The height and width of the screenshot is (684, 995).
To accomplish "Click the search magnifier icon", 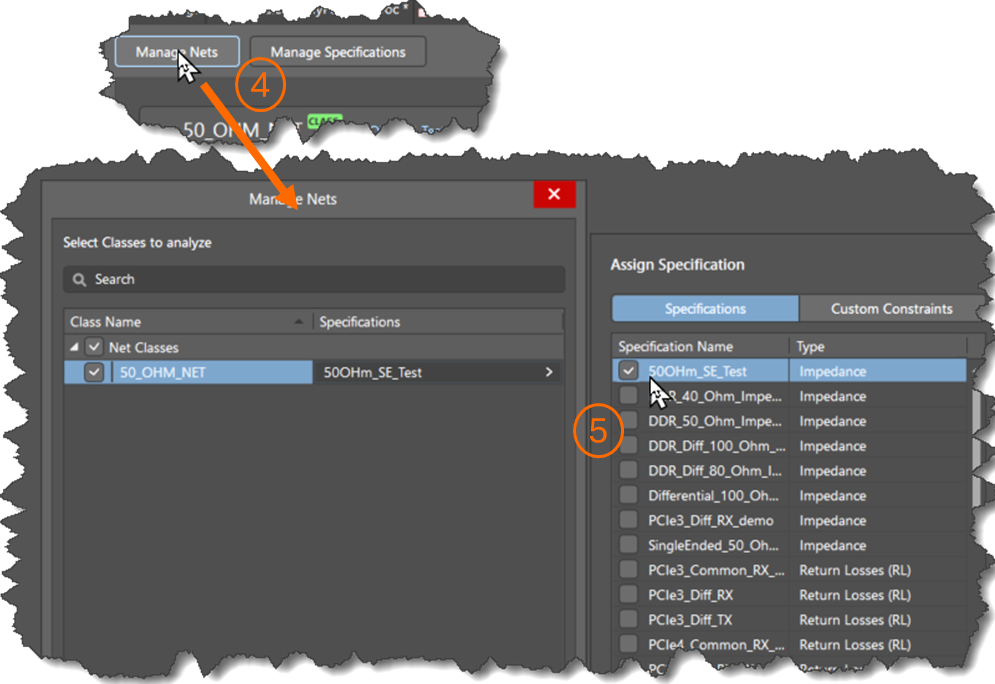I will tap(79, 279).
